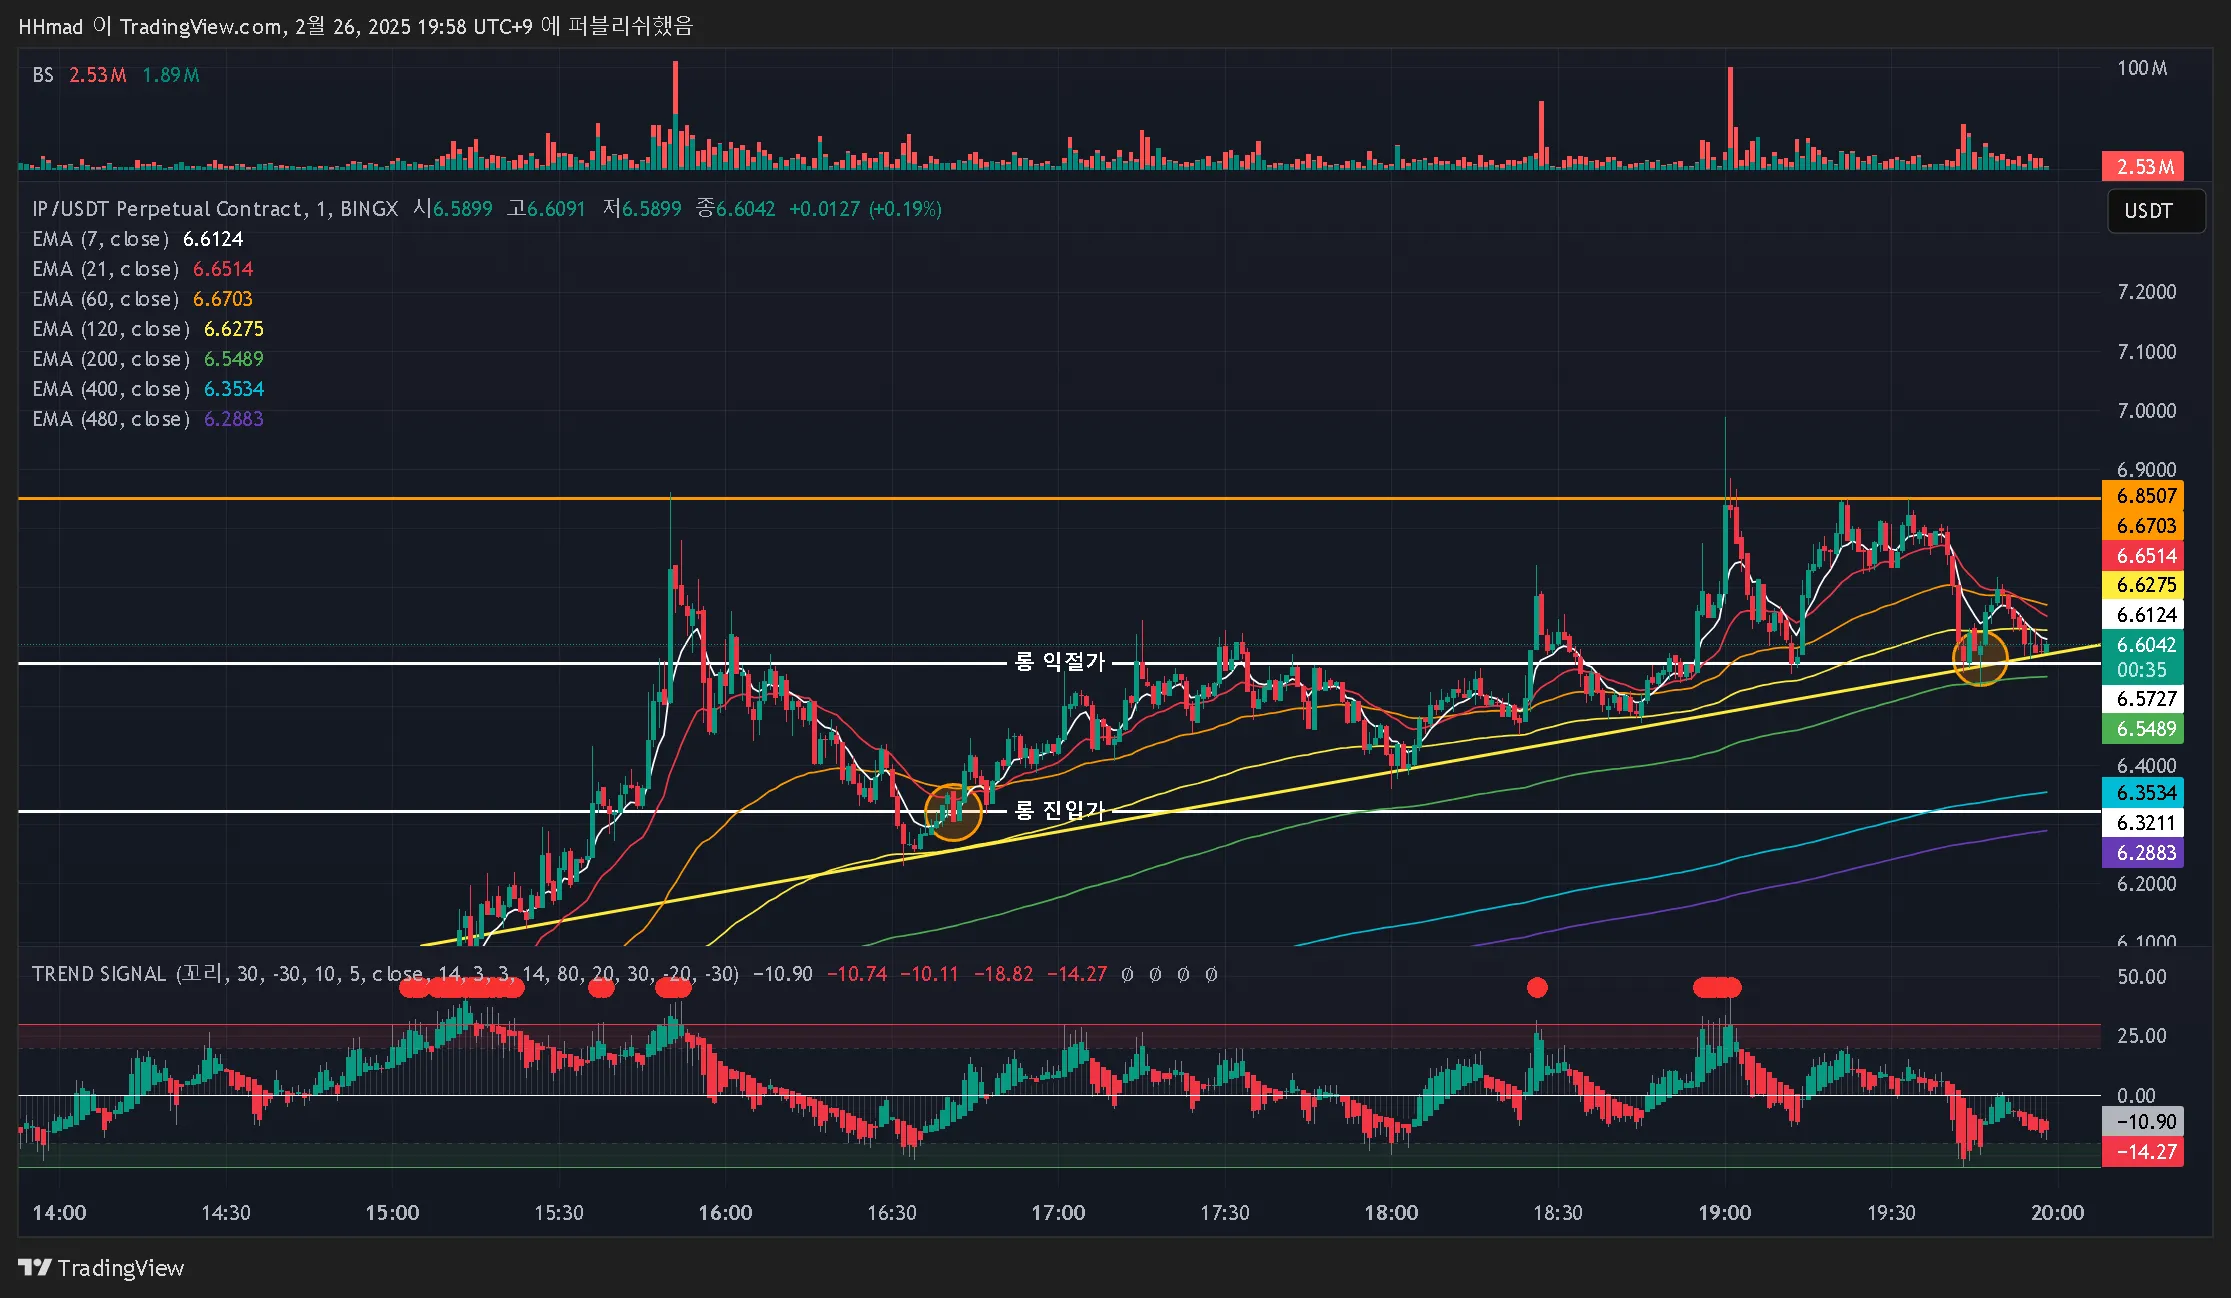Click the 6.8507 orange price label
The width and height of the screenshot is (2231, 1298).
click(2143, 496)
